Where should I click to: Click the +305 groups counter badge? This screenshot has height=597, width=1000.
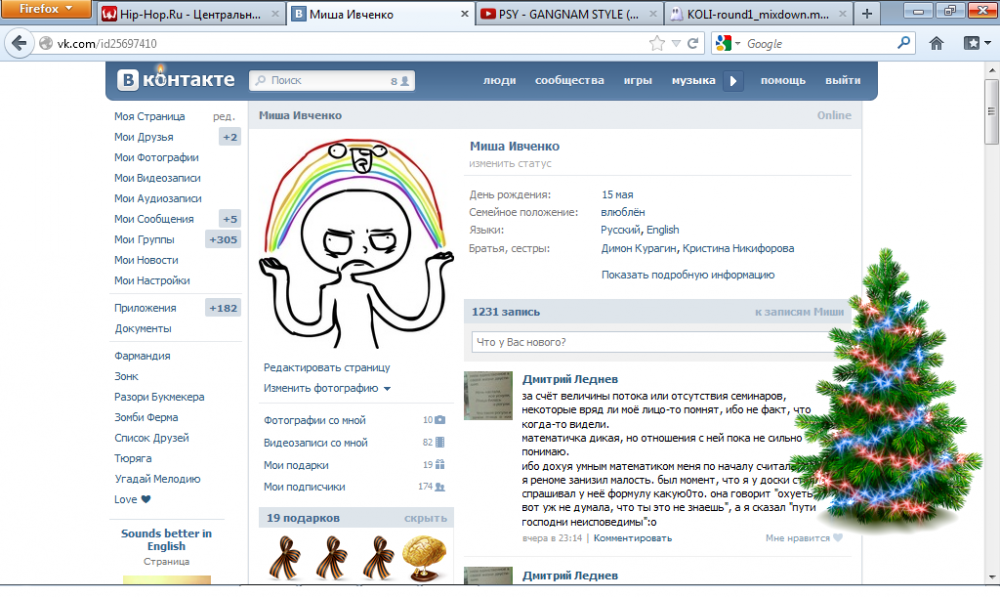[x=223, y=239]
